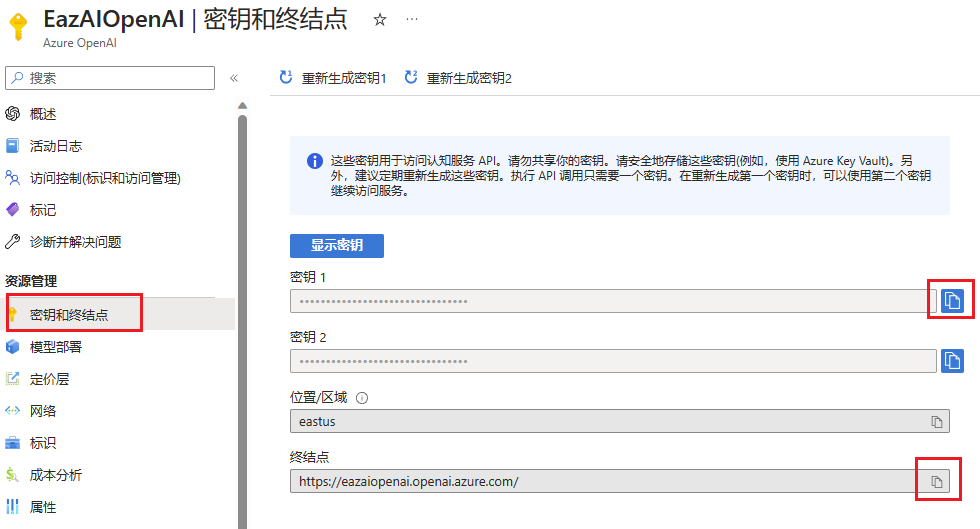Click the eastus location field
The height and width of the screenshot is (529, 980).
[619, 421]
